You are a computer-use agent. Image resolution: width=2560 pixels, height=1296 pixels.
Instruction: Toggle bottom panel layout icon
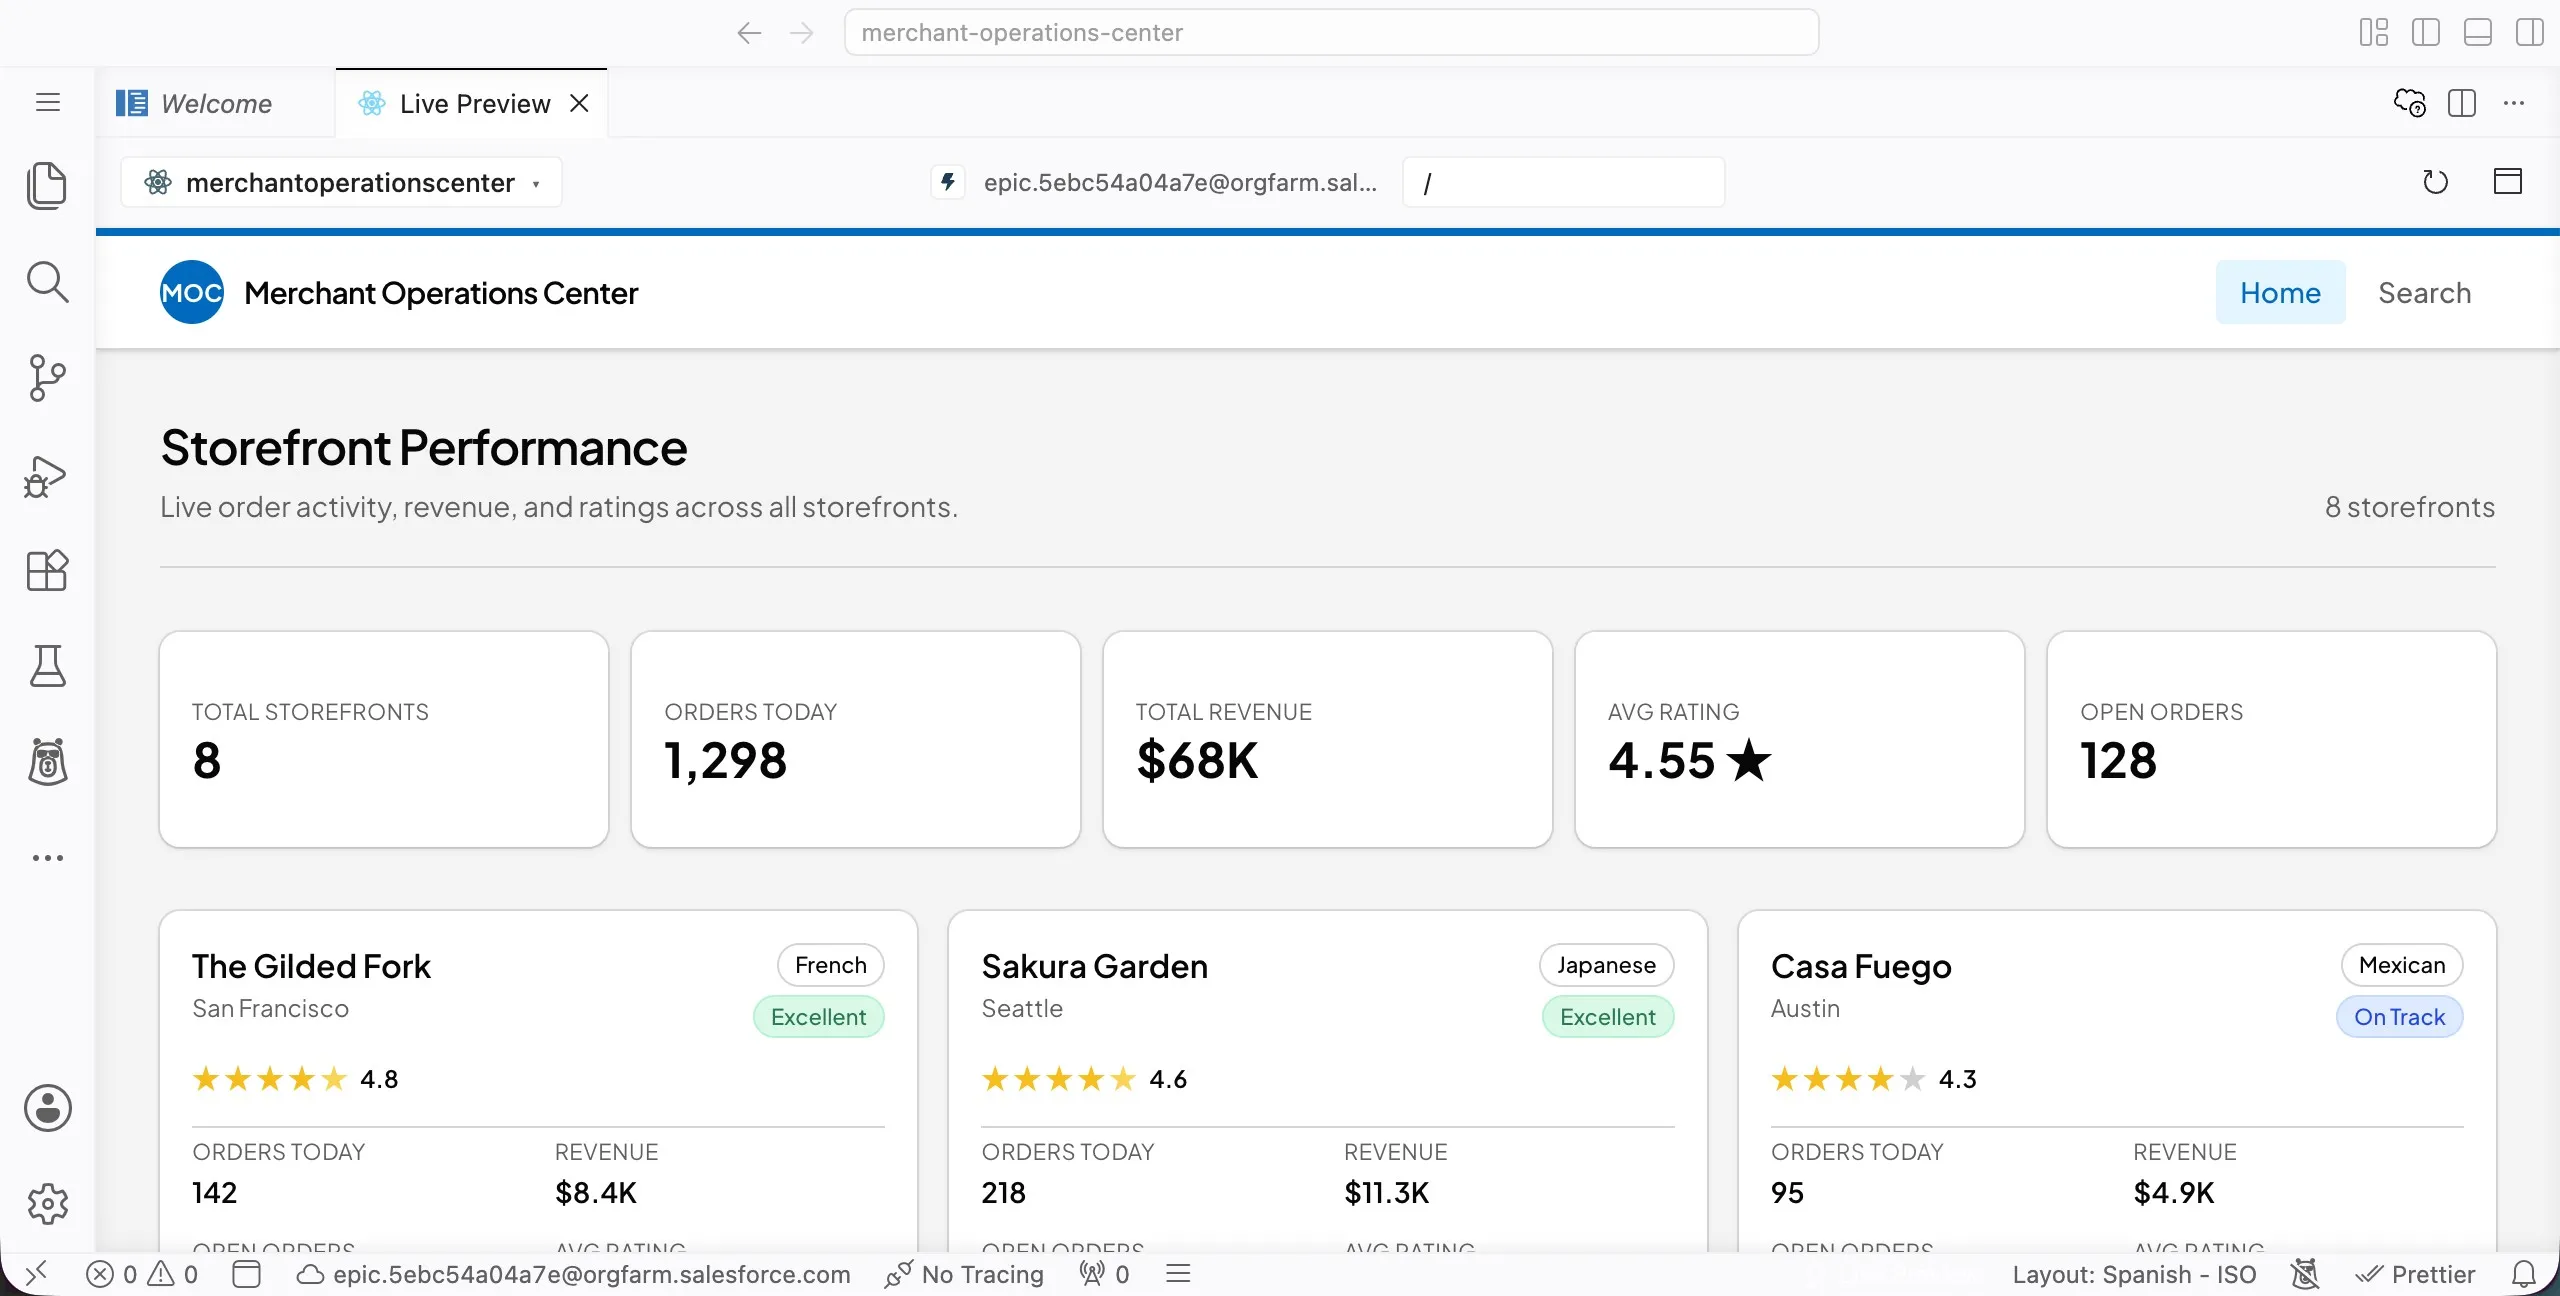coord(2477,33)
